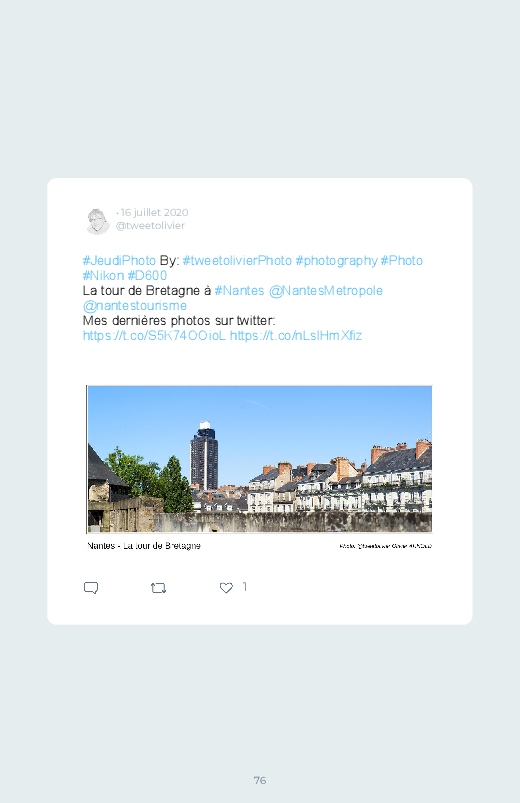The image size is (520, 803).
Task: Like the tweet with heart icon
Action: (x=226, y=587)
